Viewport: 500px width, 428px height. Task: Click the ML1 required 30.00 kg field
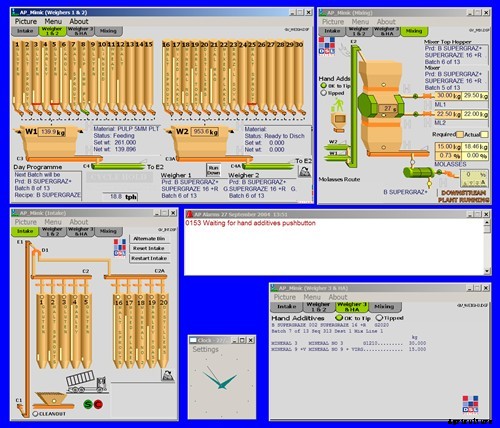tap(448, 96)
